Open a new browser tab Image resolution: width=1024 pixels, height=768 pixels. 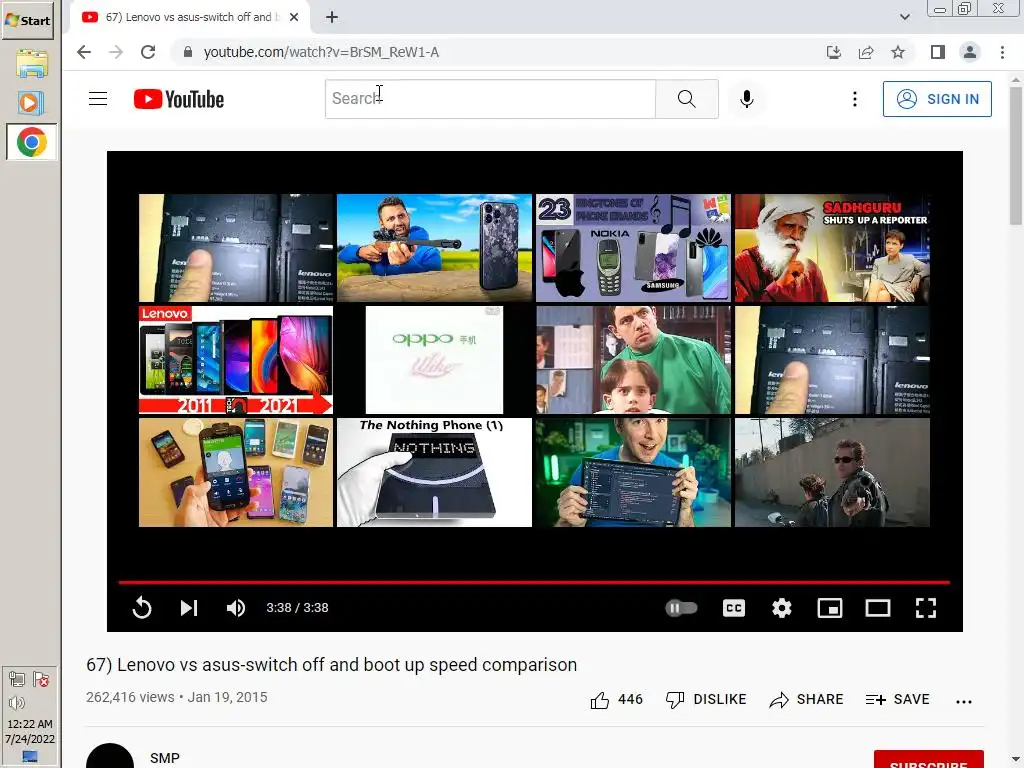(x=332, y=17)
